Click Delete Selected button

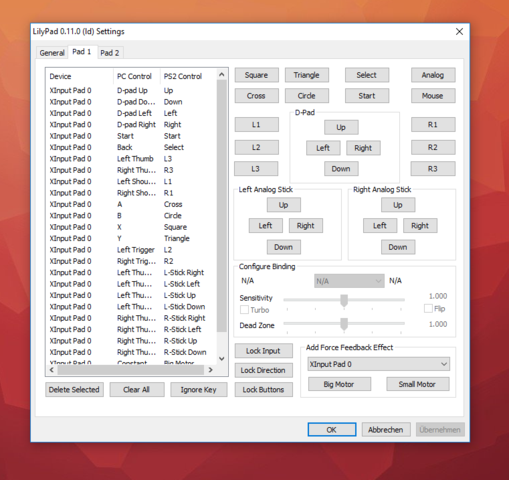[x=74, y=389]
